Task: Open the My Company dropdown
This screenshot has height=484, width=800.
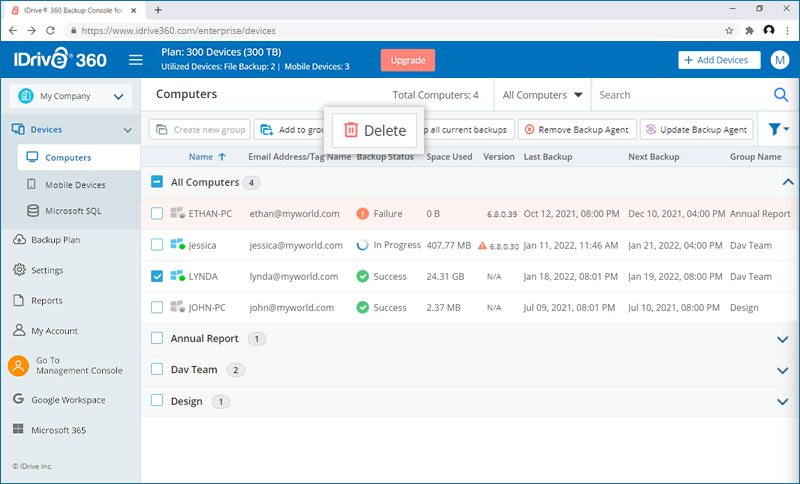Action: click(x=70, y=96)
